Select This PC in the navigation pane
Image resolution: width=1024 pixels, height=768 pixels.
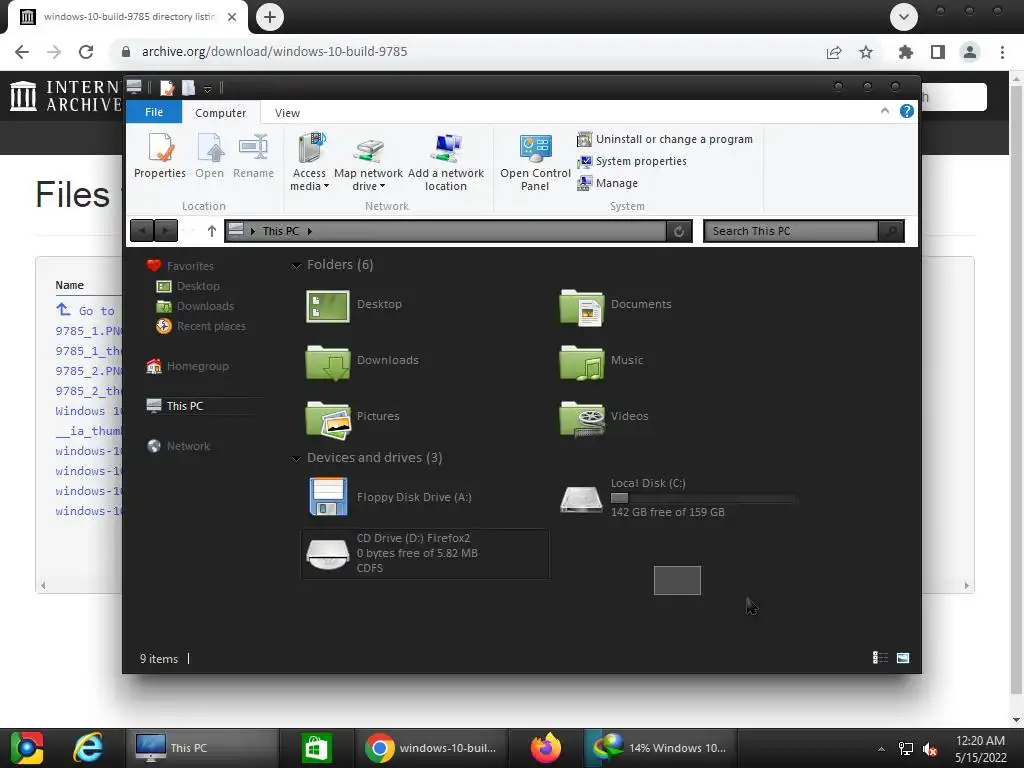point(175,406)
